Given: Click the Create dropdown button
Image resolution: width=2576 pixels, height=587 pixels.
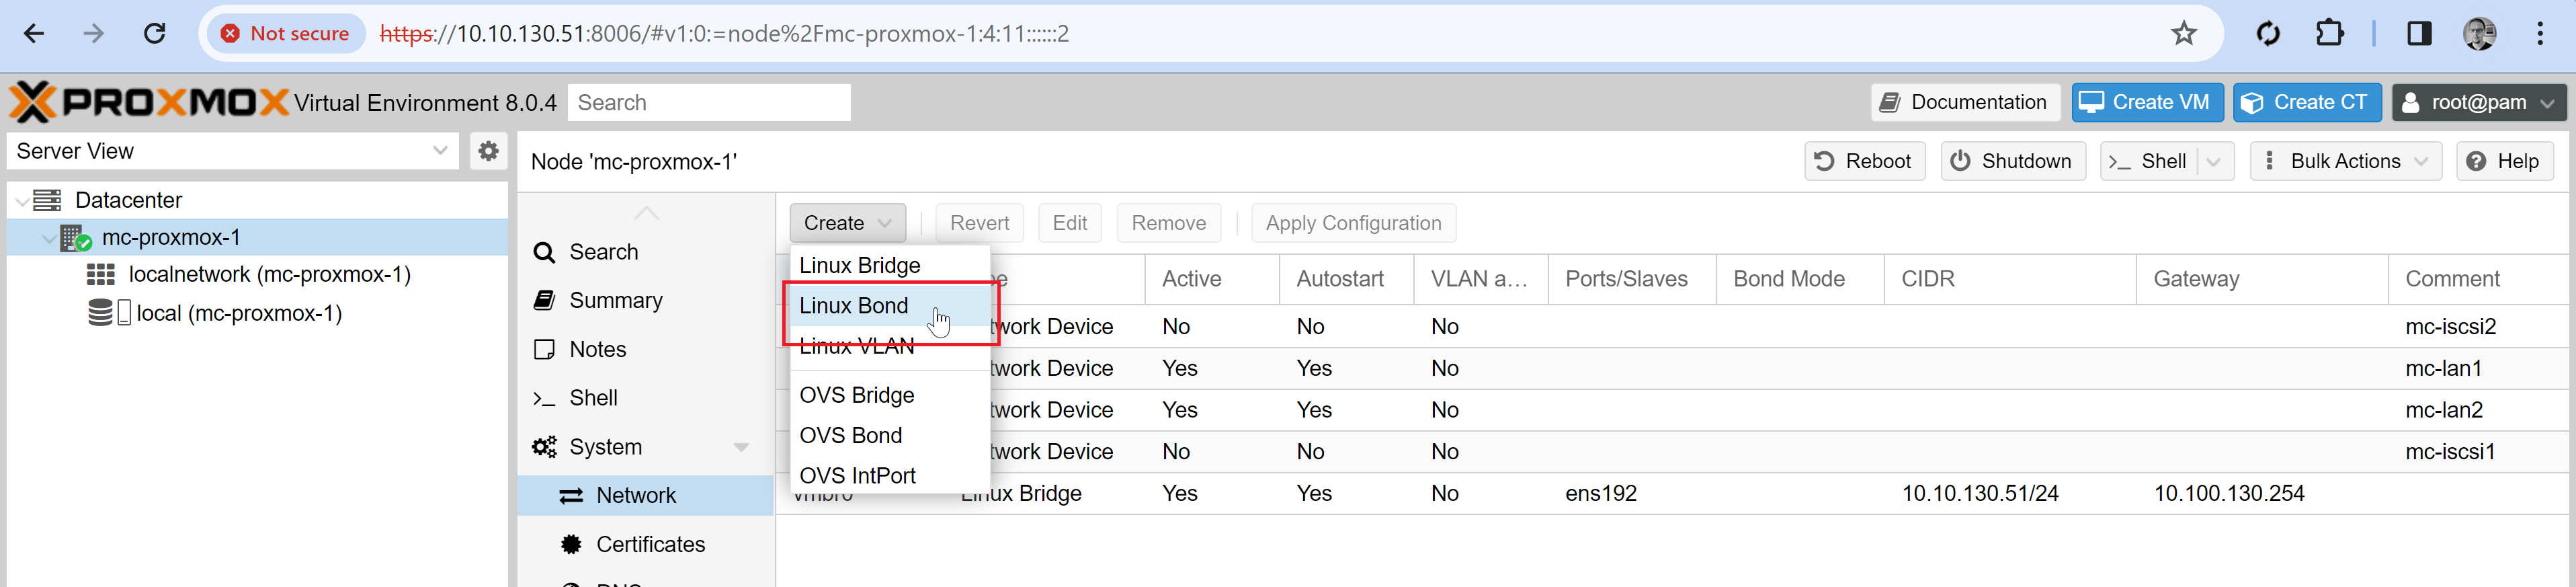Looking at the screenshot, I should click(x=847, y=223).
